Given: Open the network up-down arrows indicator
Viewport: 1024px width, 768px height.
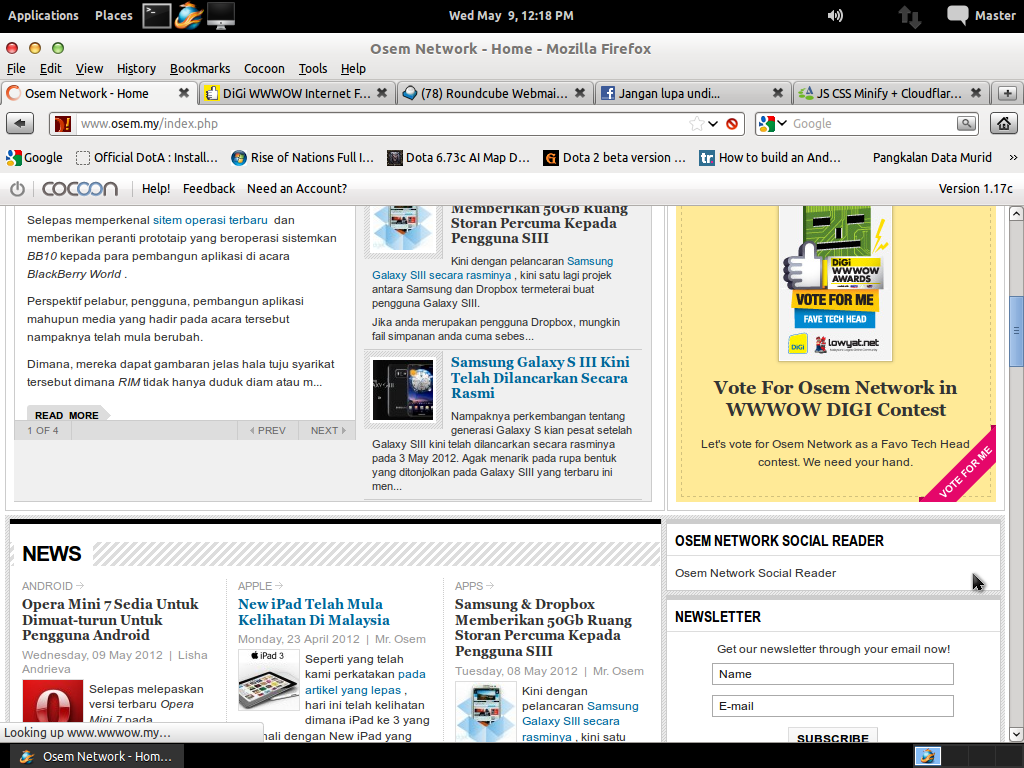Looking at the screenshot, I should (x=910, y=16).
